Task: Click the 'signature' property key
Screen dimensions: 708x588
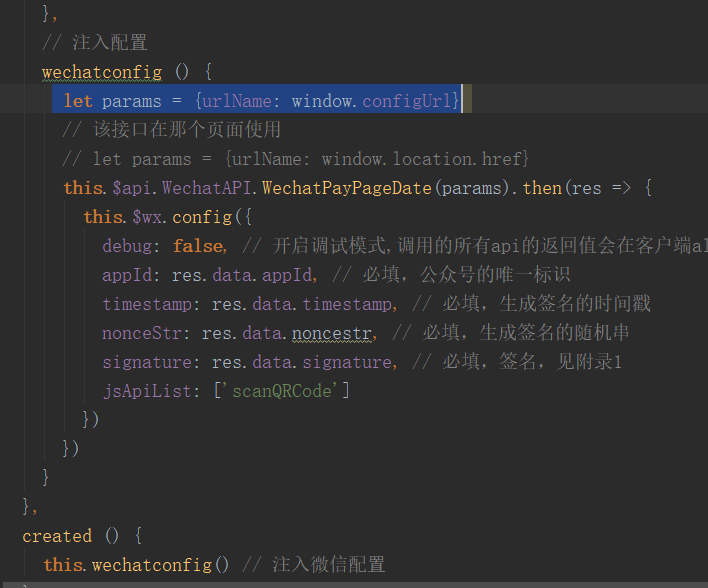Action: (x=147, y=362)
